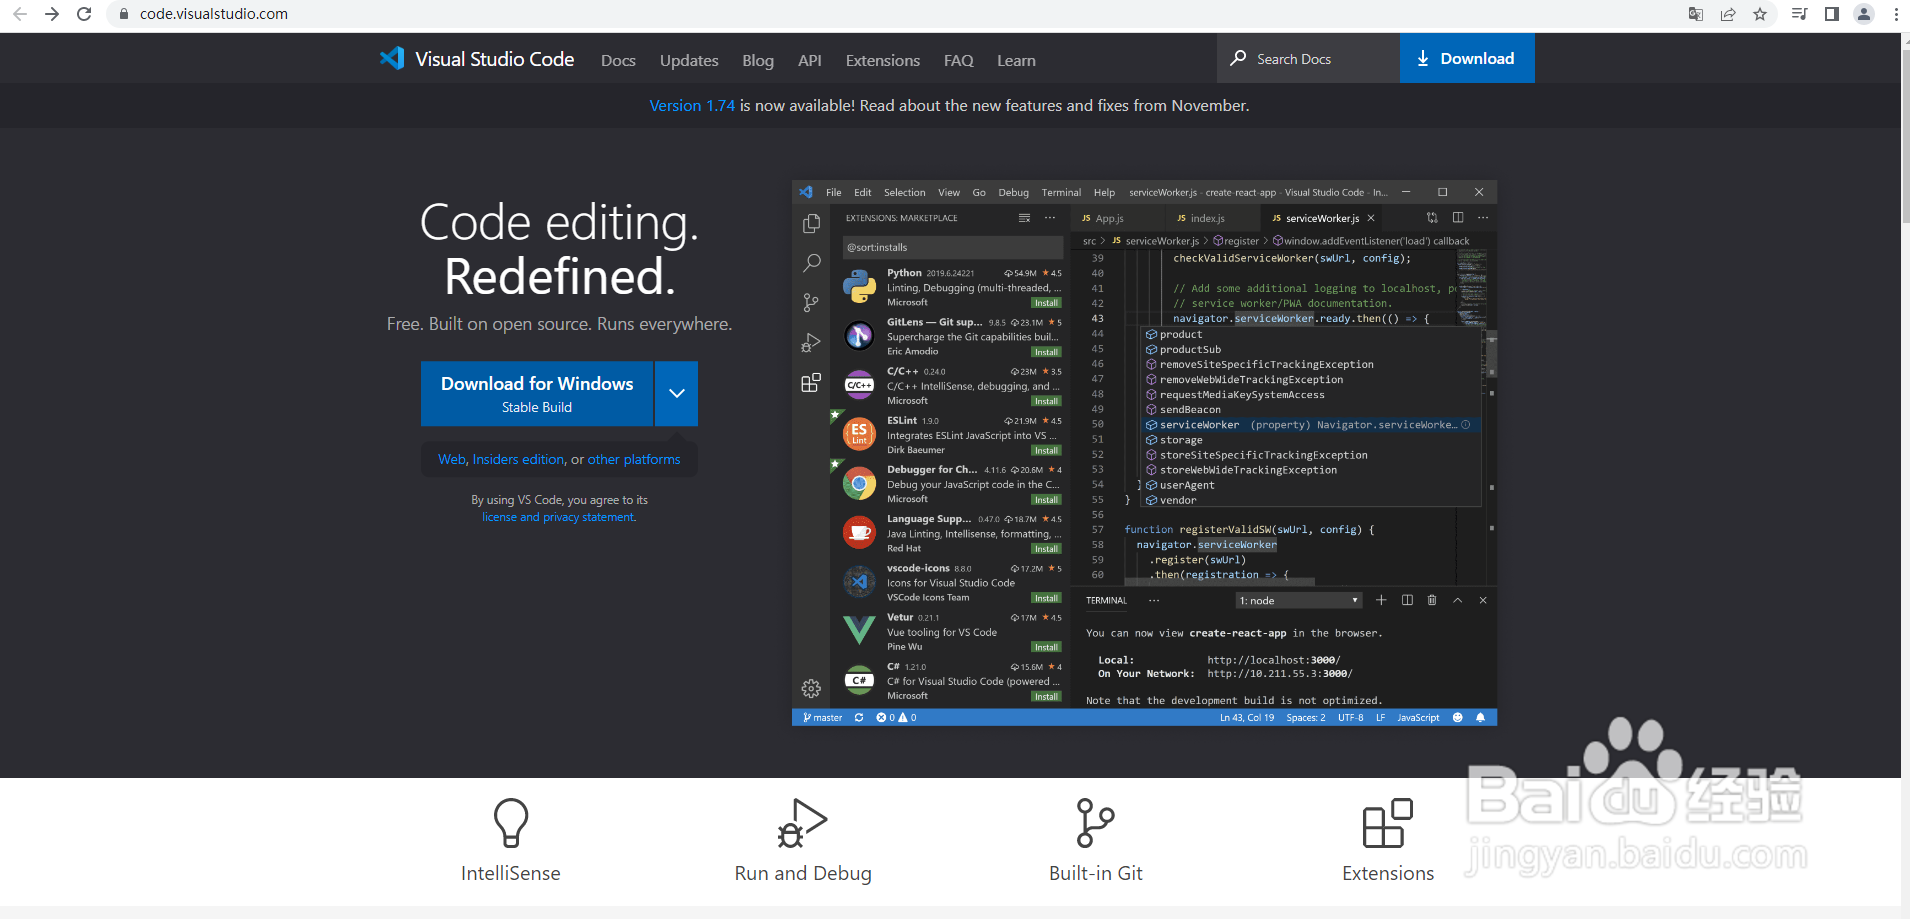Open the reading list icon in the browser toolbar
1910x919 pixels.
pyautogui.click(x=1800, y=14)
